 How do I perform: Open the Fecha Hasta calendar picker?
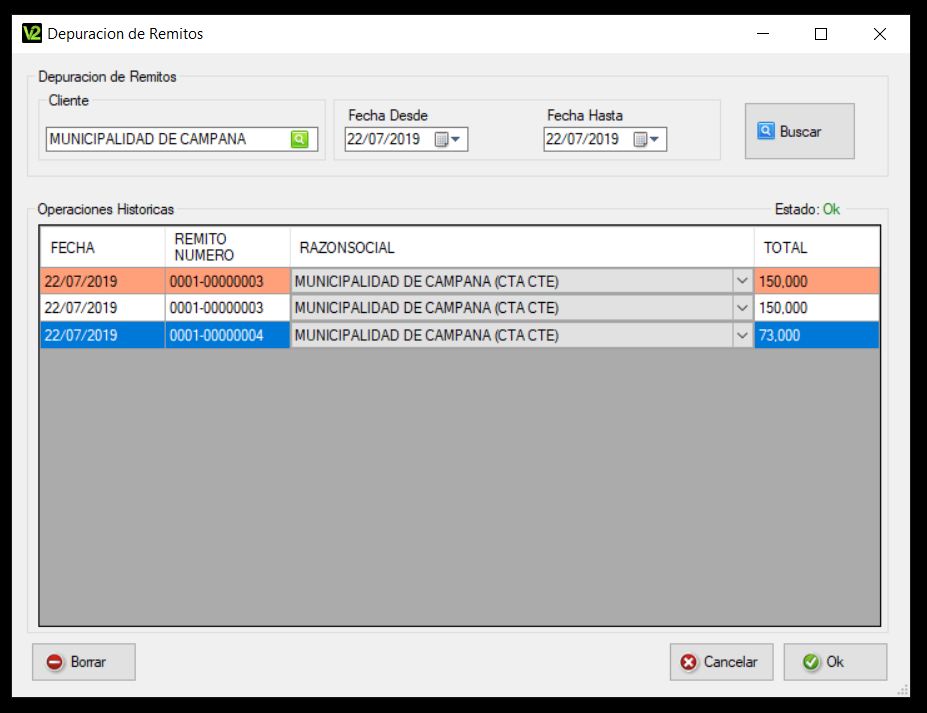click(646, 140)
